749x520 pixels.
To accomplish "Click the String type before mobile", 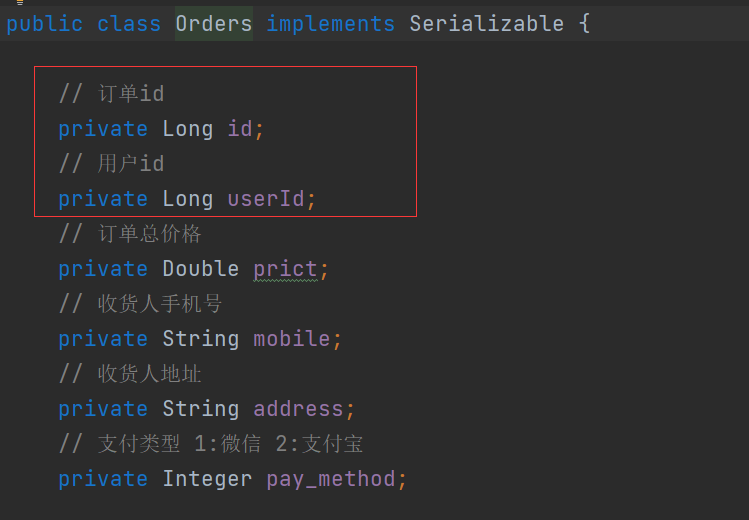I will point(201,339).
